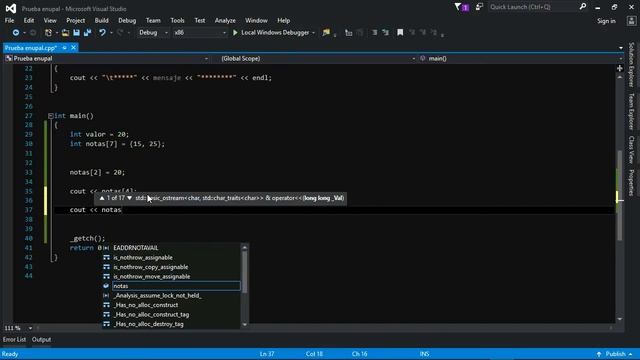Click Sign in
This screenshot has height=360, width=640.
click(x=606, y=21)
